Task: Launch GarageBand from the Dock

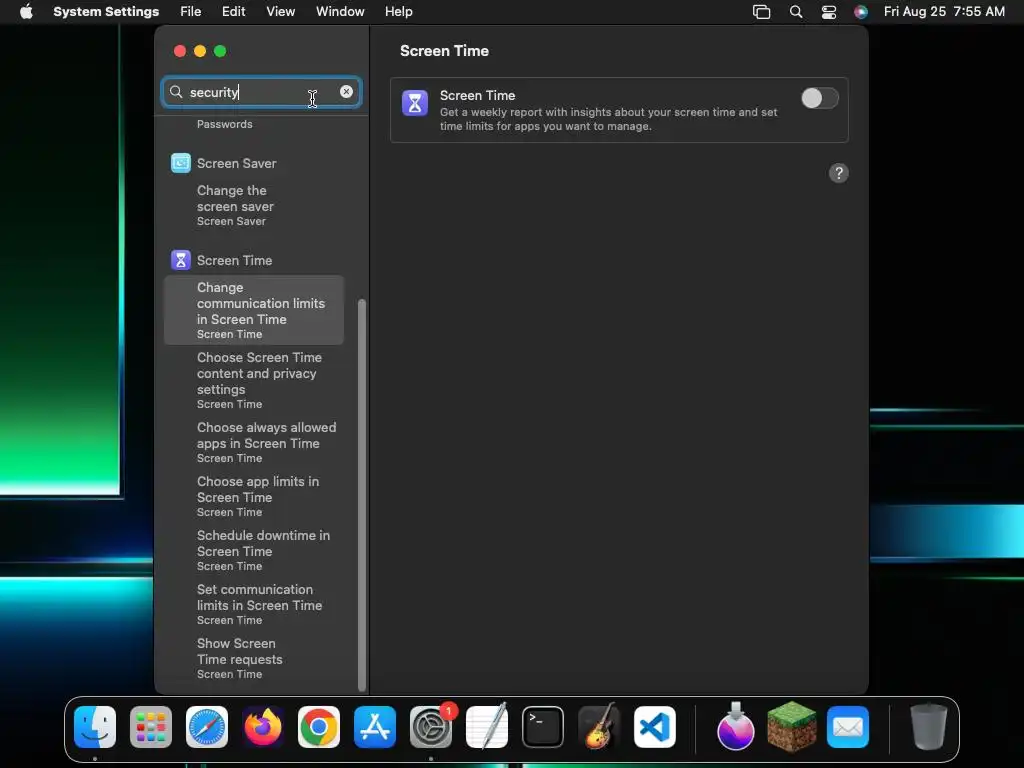Action: [x=599, y=726]
